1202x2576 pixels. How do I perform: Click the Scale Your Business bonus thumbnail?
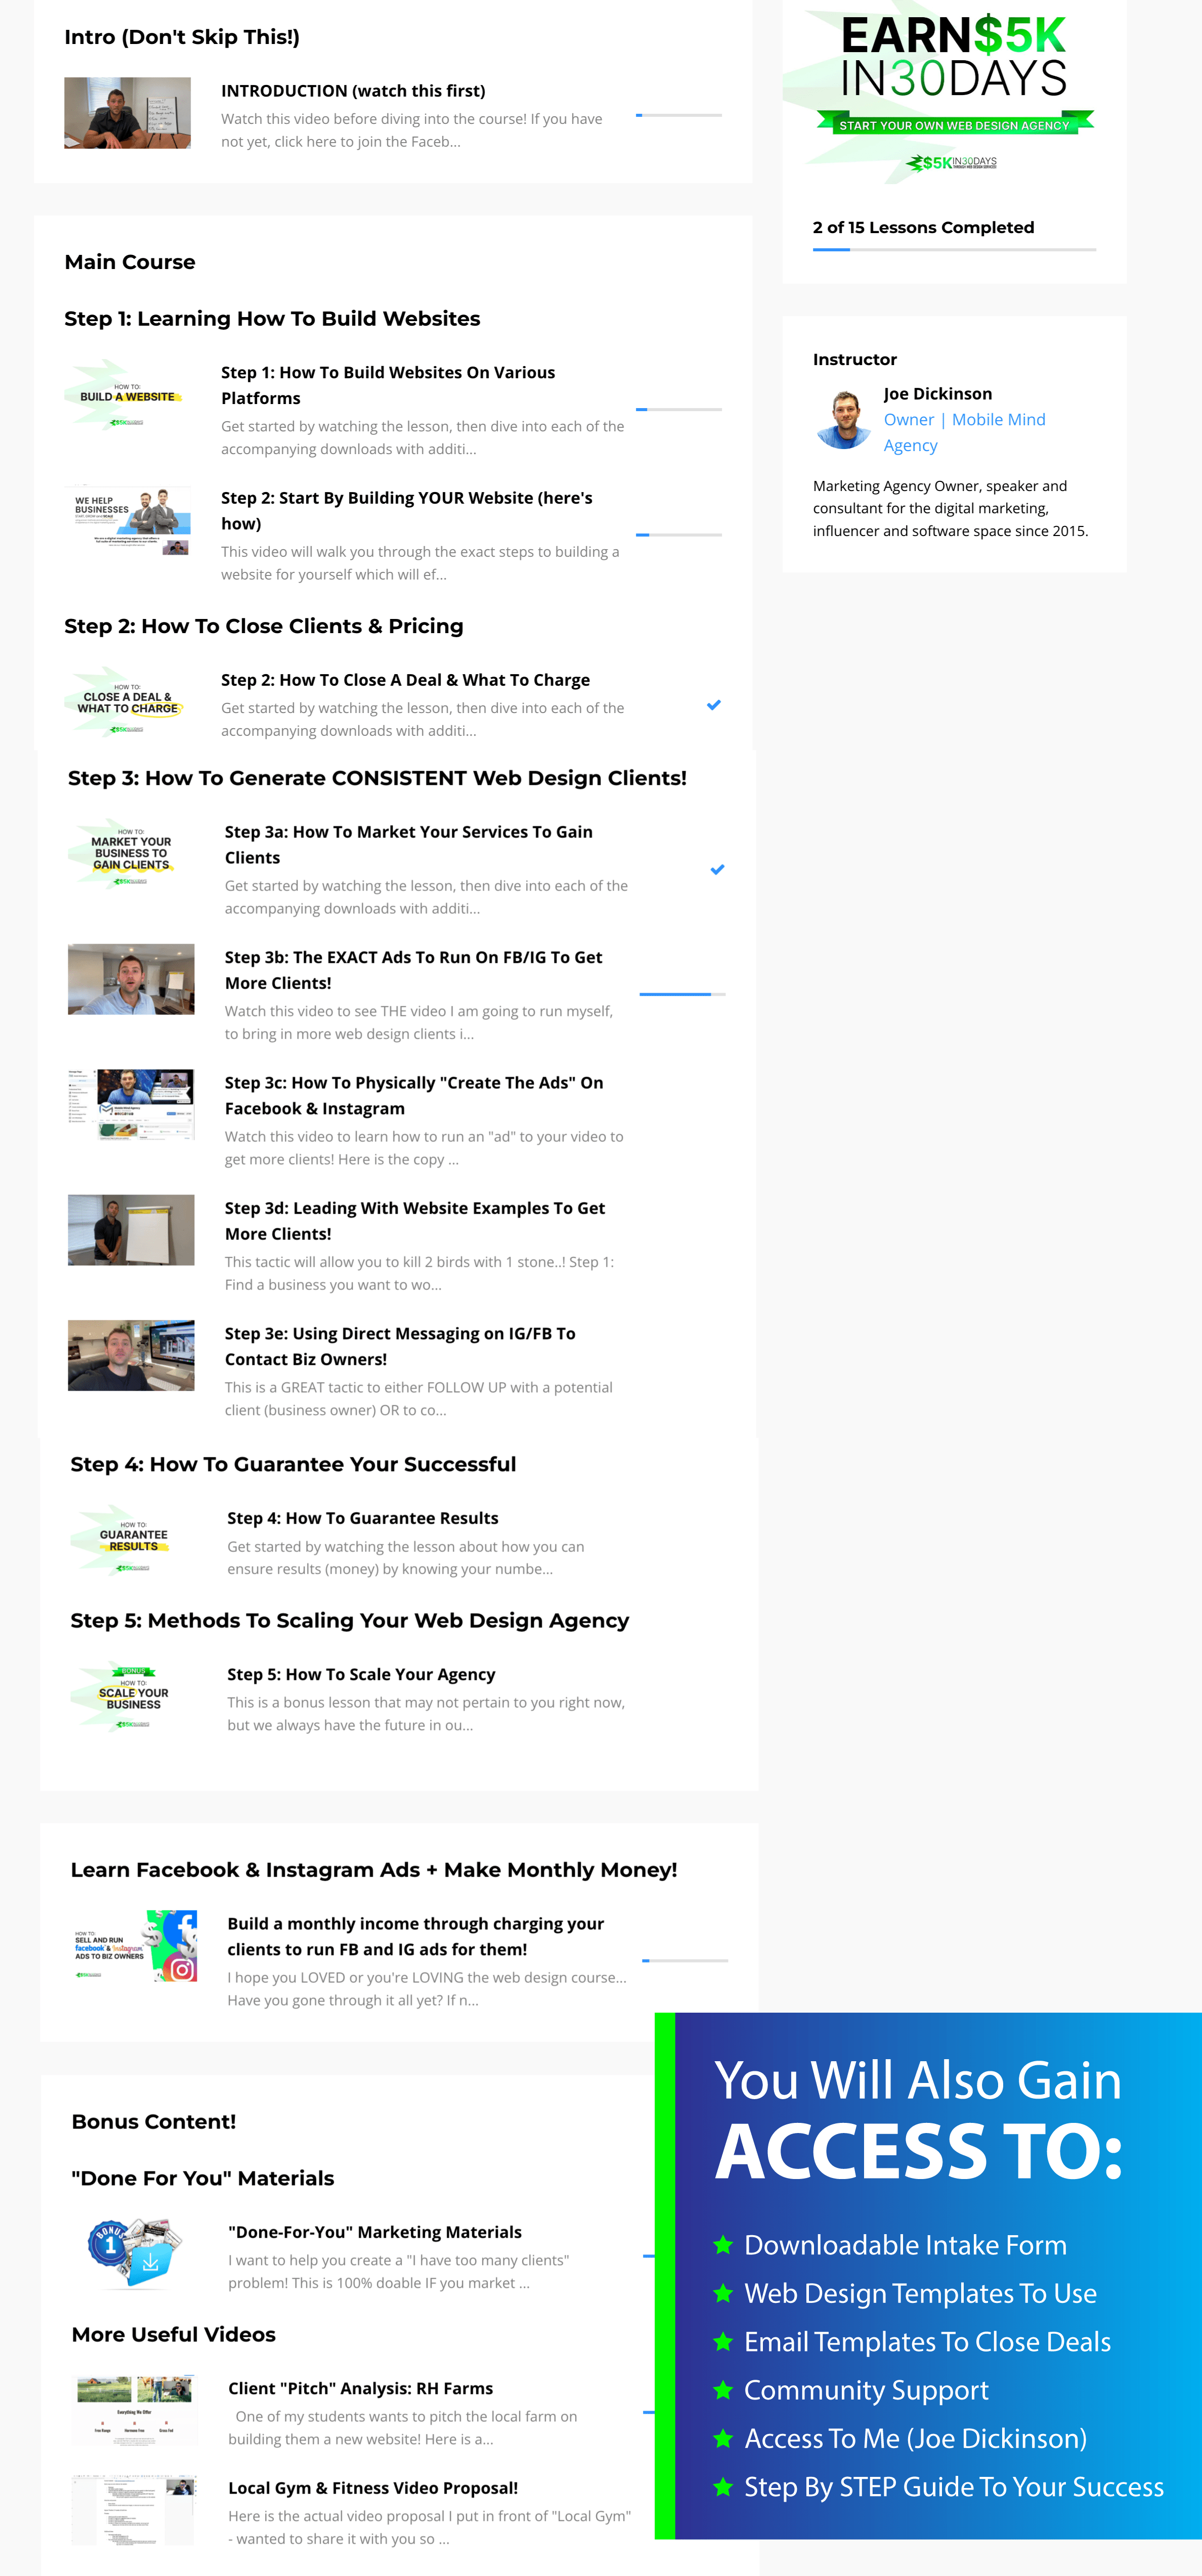134,1696
